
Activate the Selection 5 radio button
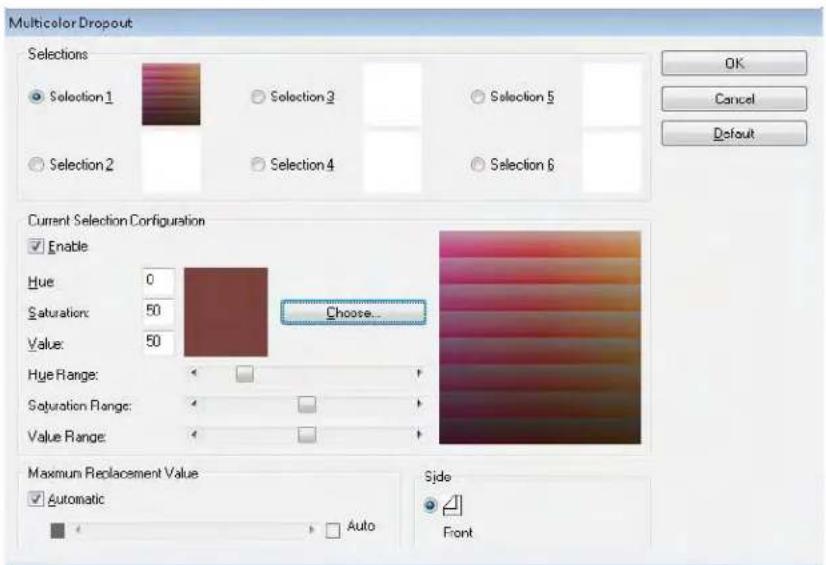tap(477, 97)
